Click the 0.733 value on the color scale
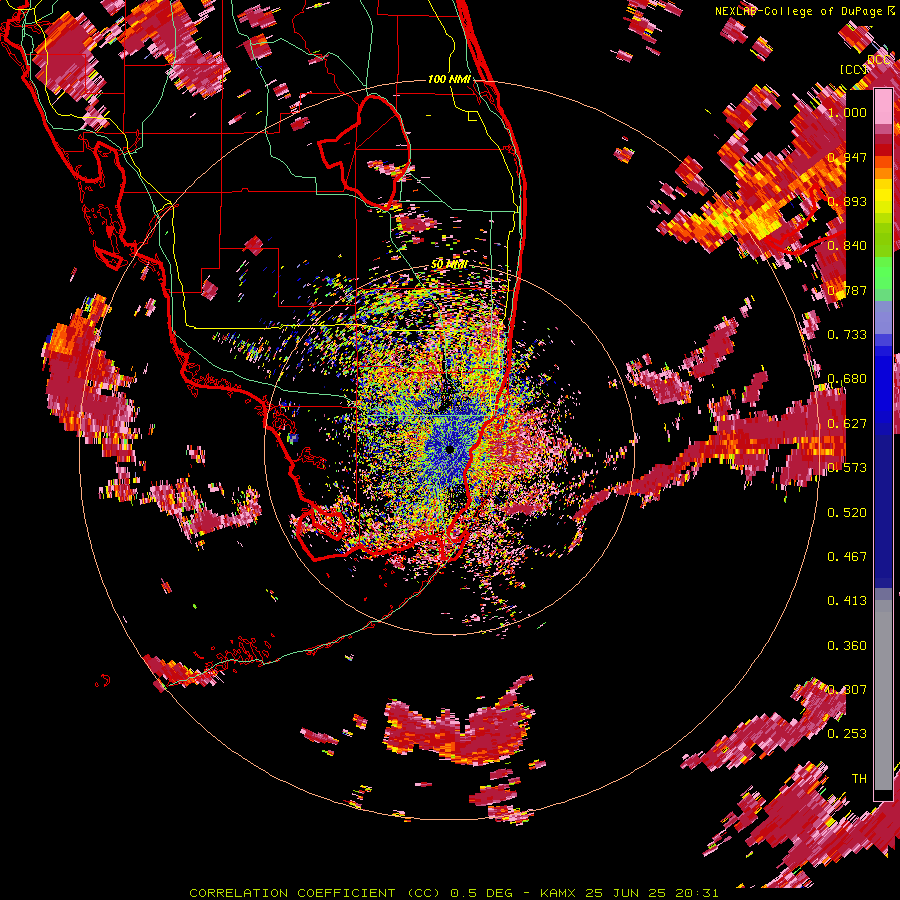900x900 pixels. click(x=847, y=335)
